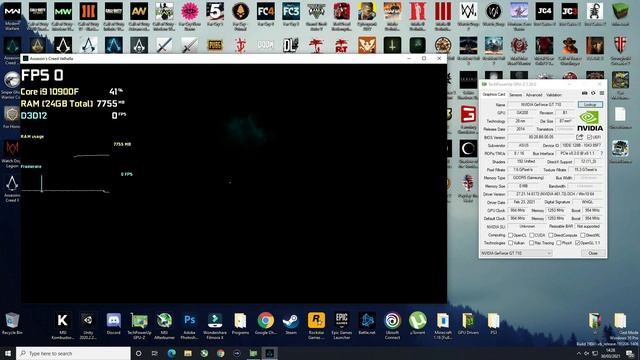Toggle the Vulkan checkbox
640x360 pixels.
510,243
